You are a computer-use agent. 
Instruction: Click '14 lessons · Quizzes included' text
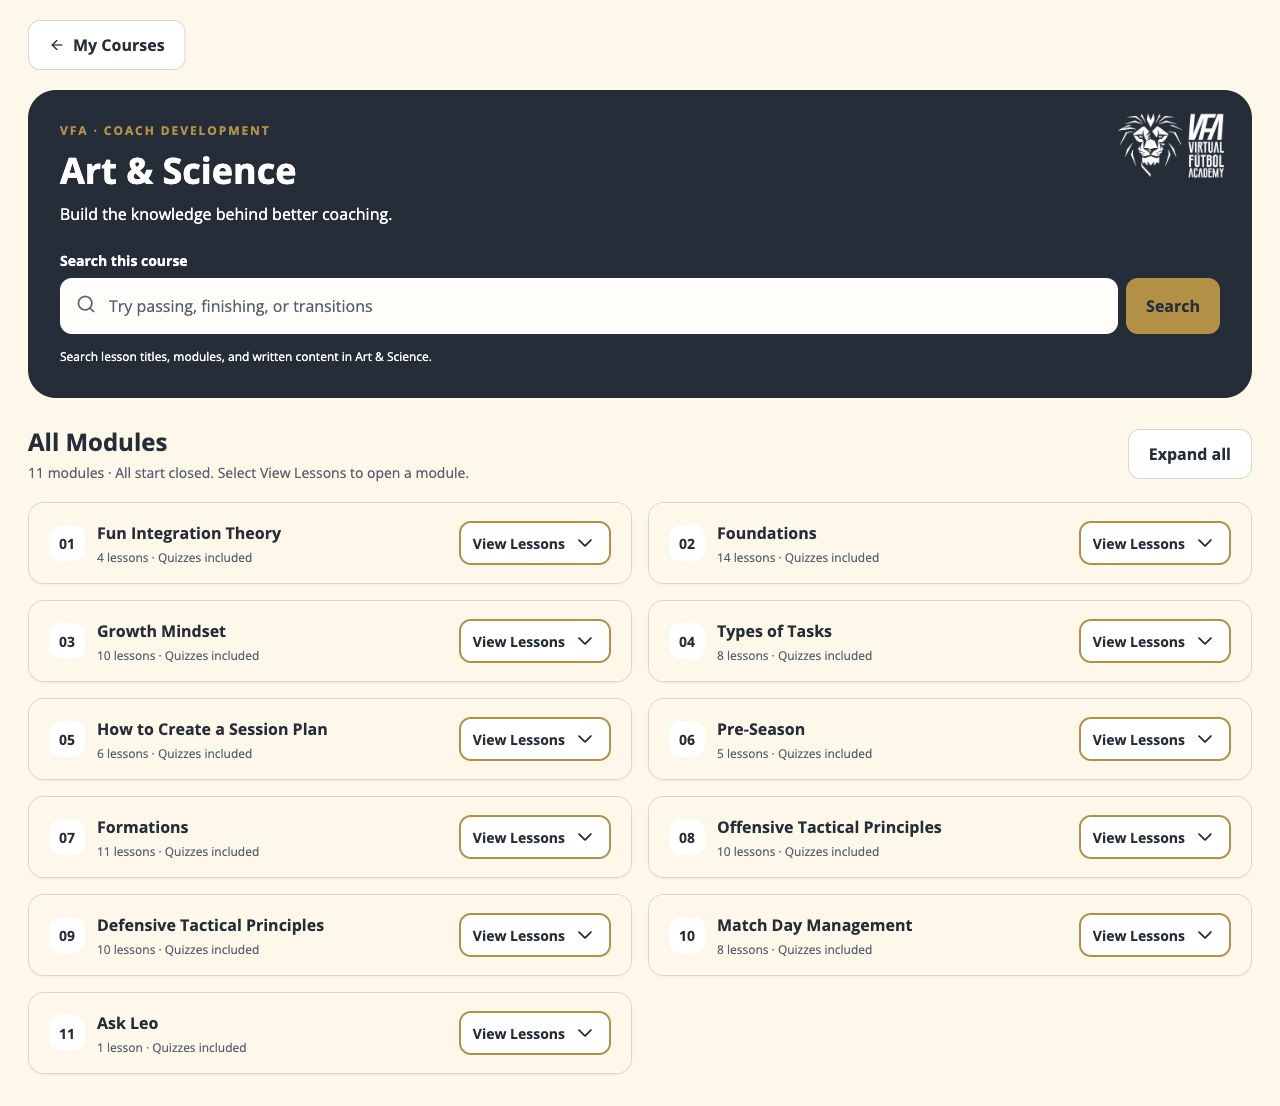(x=798, y=558)
